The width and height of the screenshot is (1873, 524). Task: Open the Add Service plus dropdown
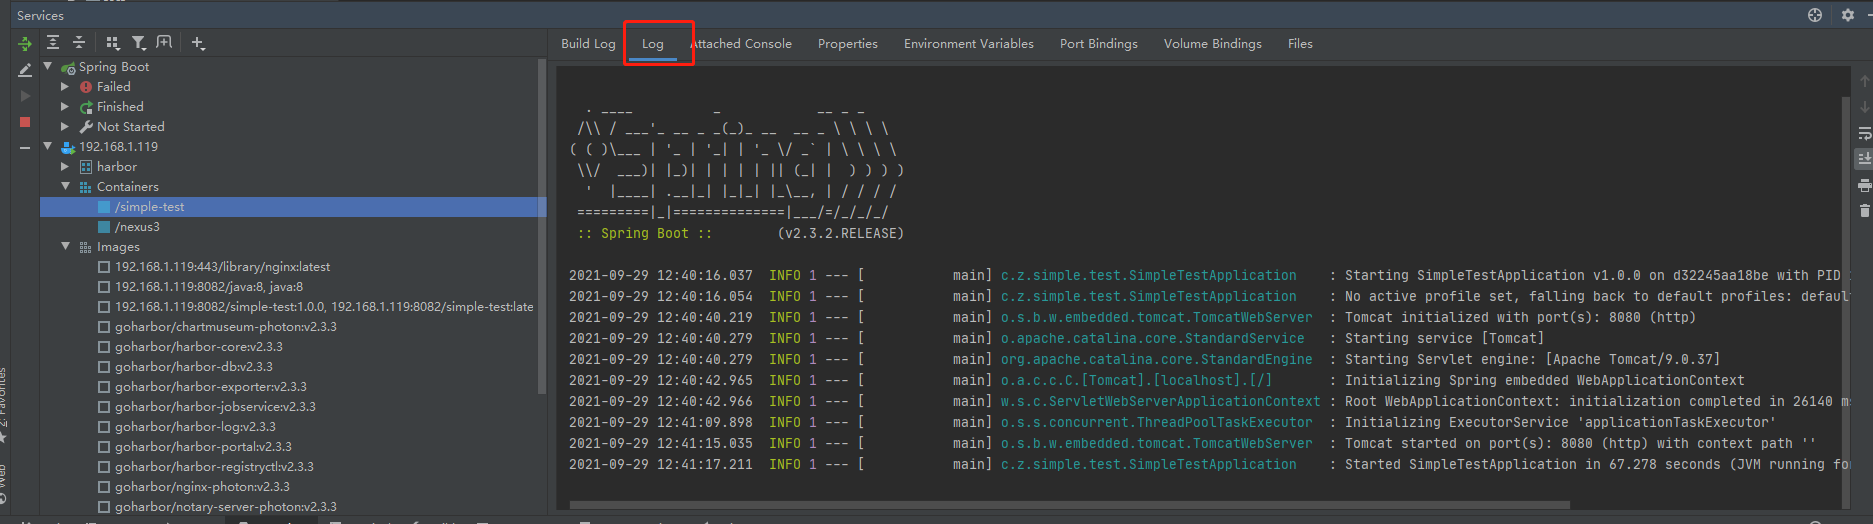[x=198, y=43]
